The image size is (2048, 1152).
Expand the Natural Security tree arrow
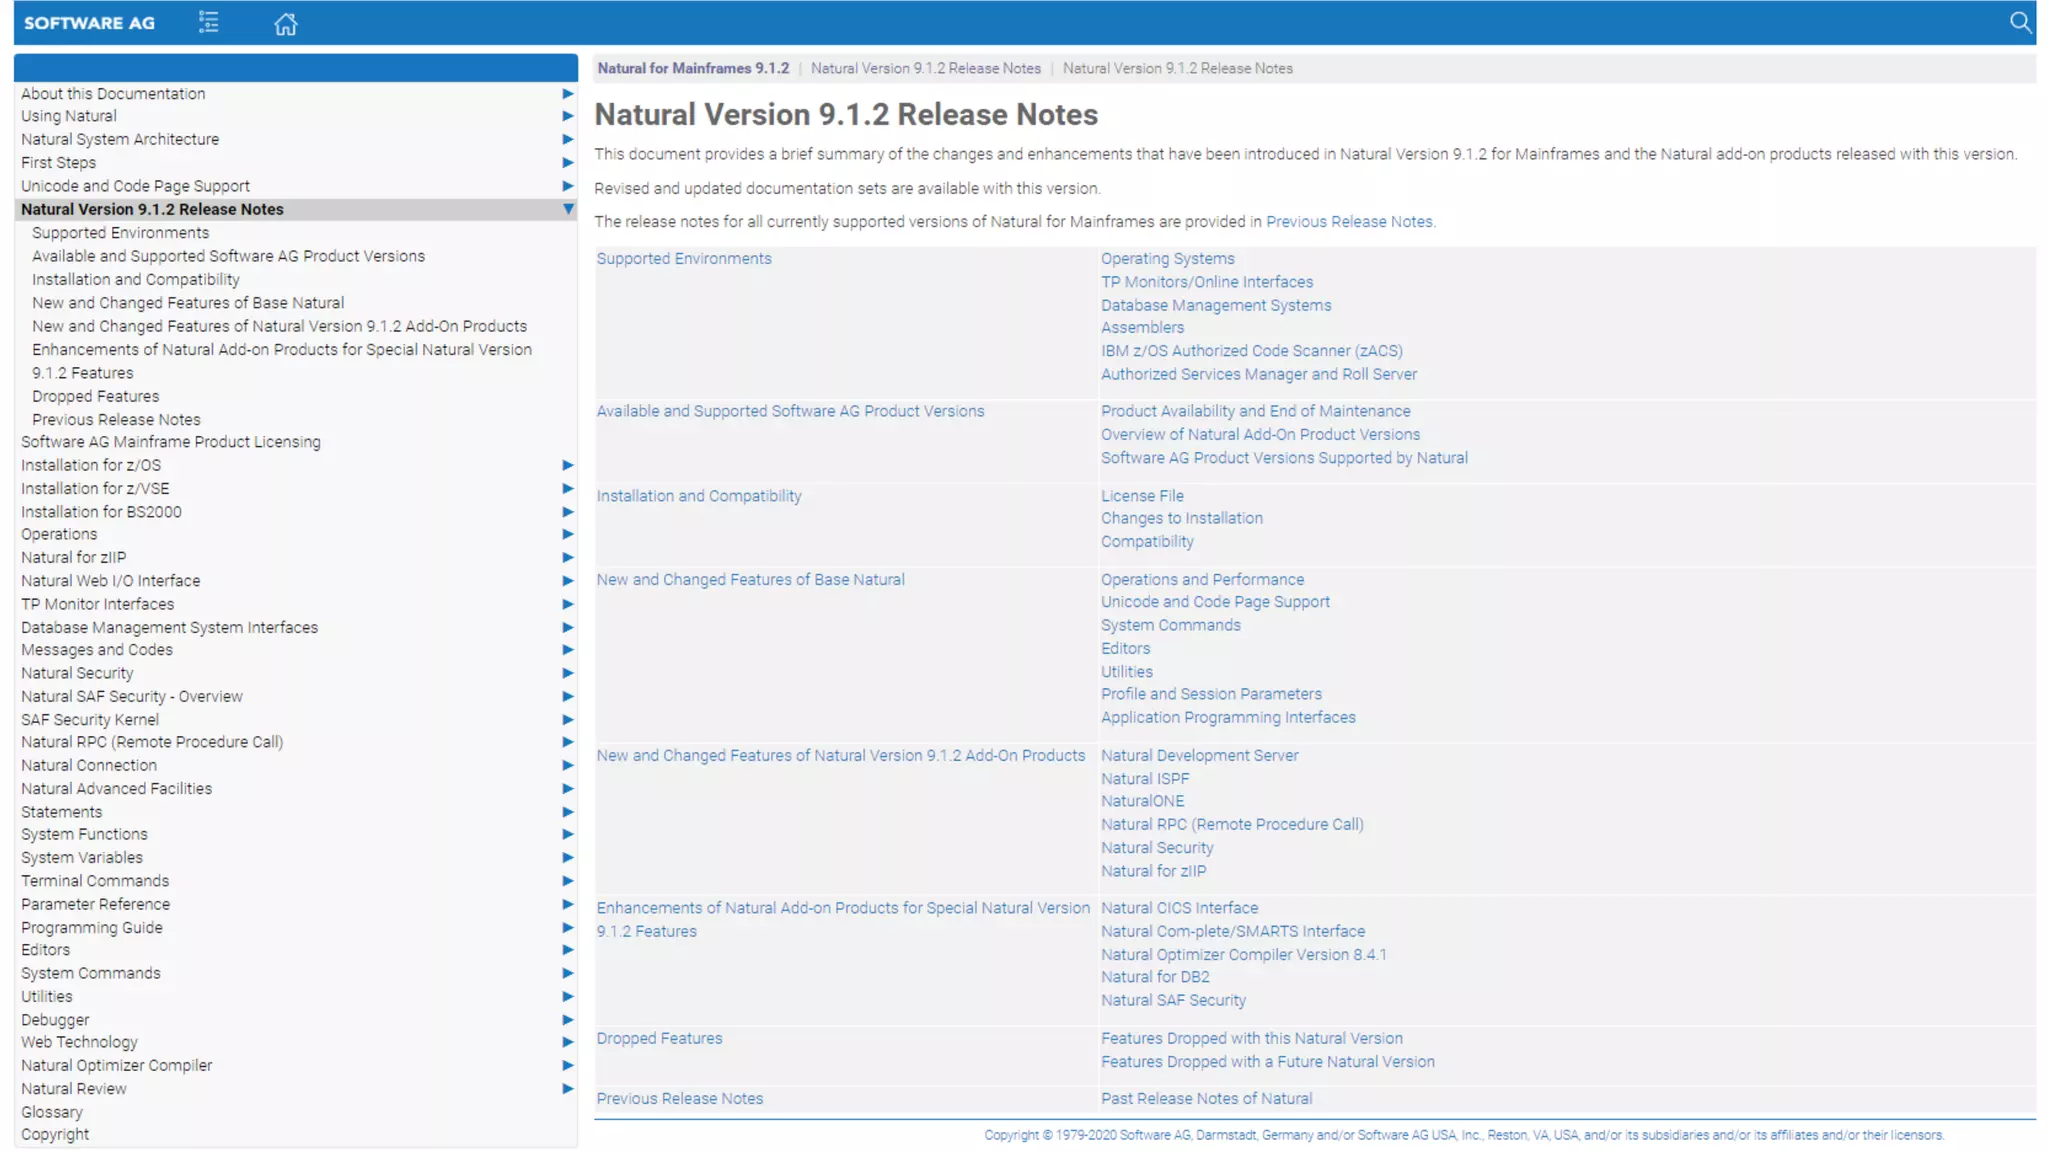coord(567,673)
